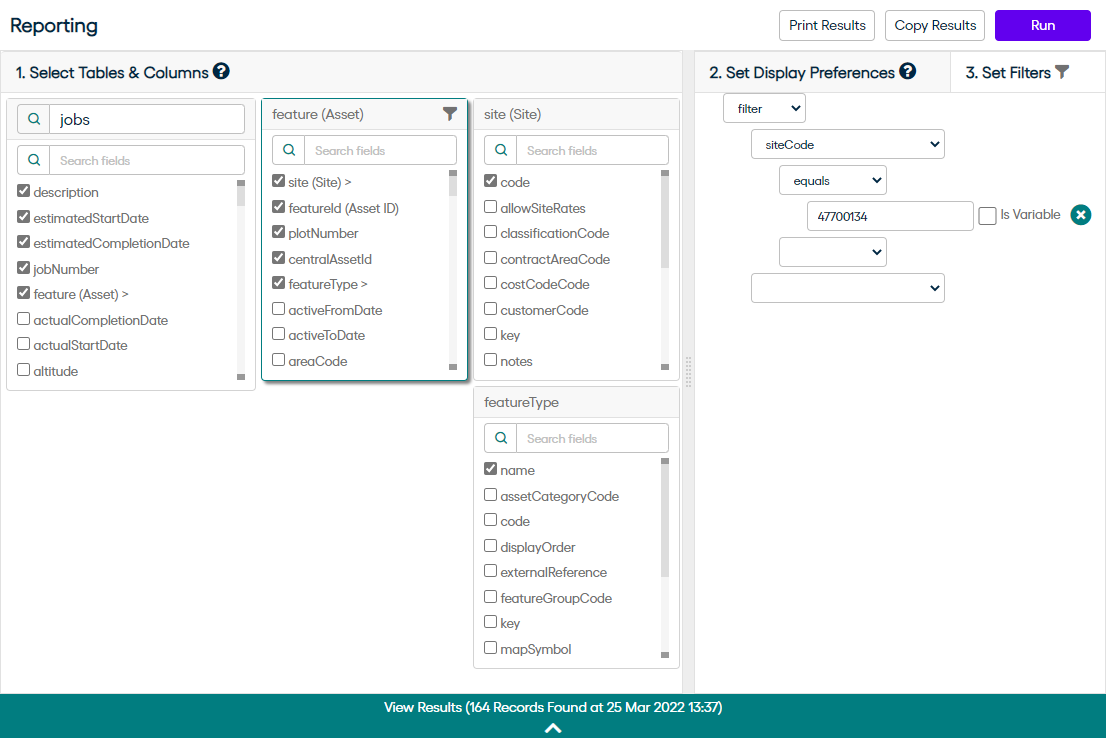Open the siteCode field dropdown
1106x738 pixels.
point(847,144)
